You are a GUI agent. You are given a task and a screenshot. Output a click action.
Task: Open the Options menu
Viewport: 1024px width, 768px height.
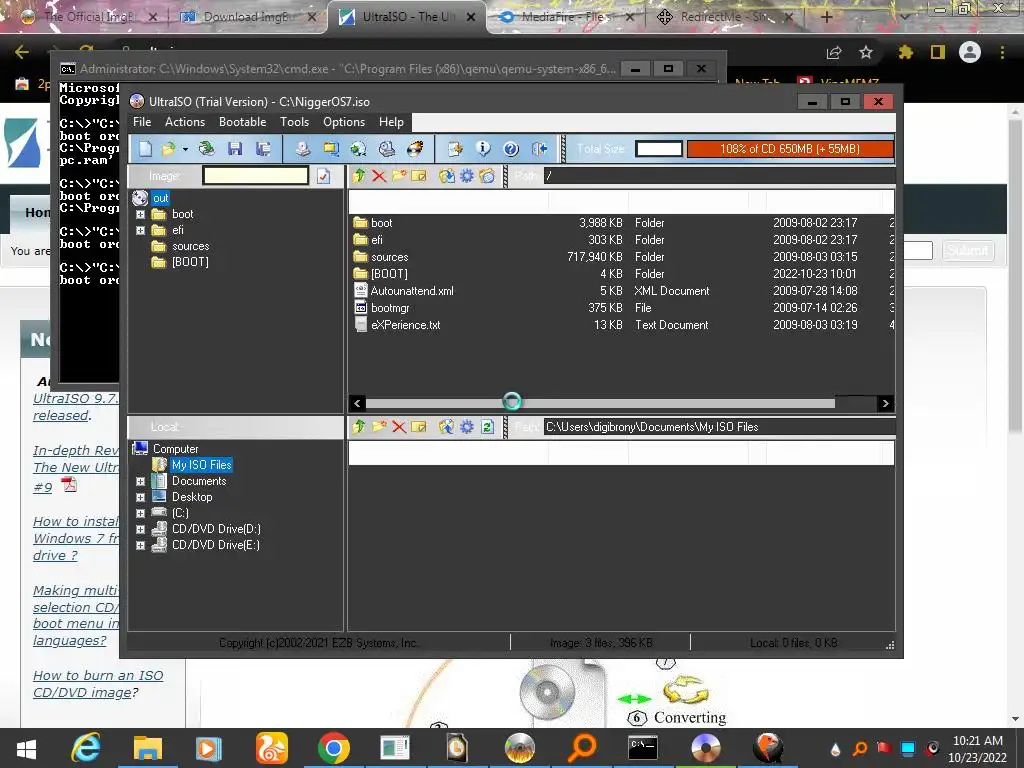(344, 122)
